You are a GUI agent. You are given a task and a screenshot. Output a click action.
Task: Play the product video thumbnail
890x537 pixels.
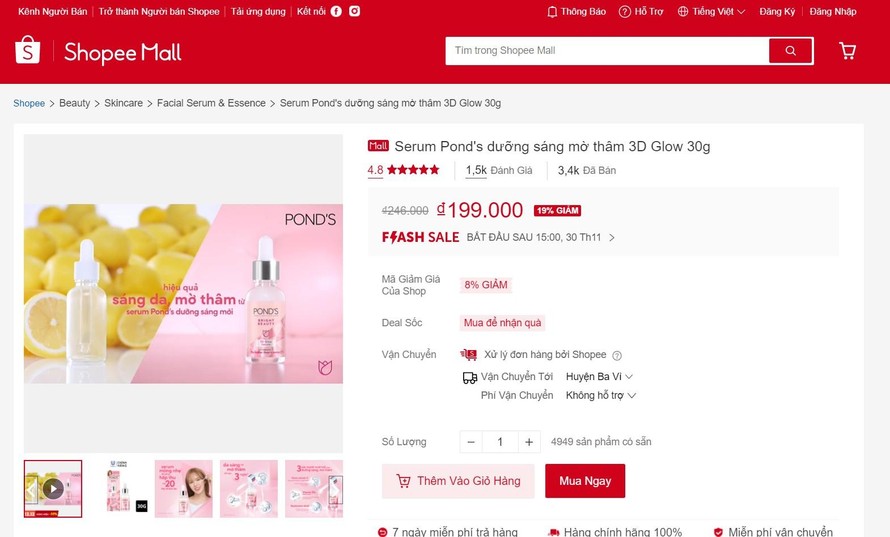[53, 488]
